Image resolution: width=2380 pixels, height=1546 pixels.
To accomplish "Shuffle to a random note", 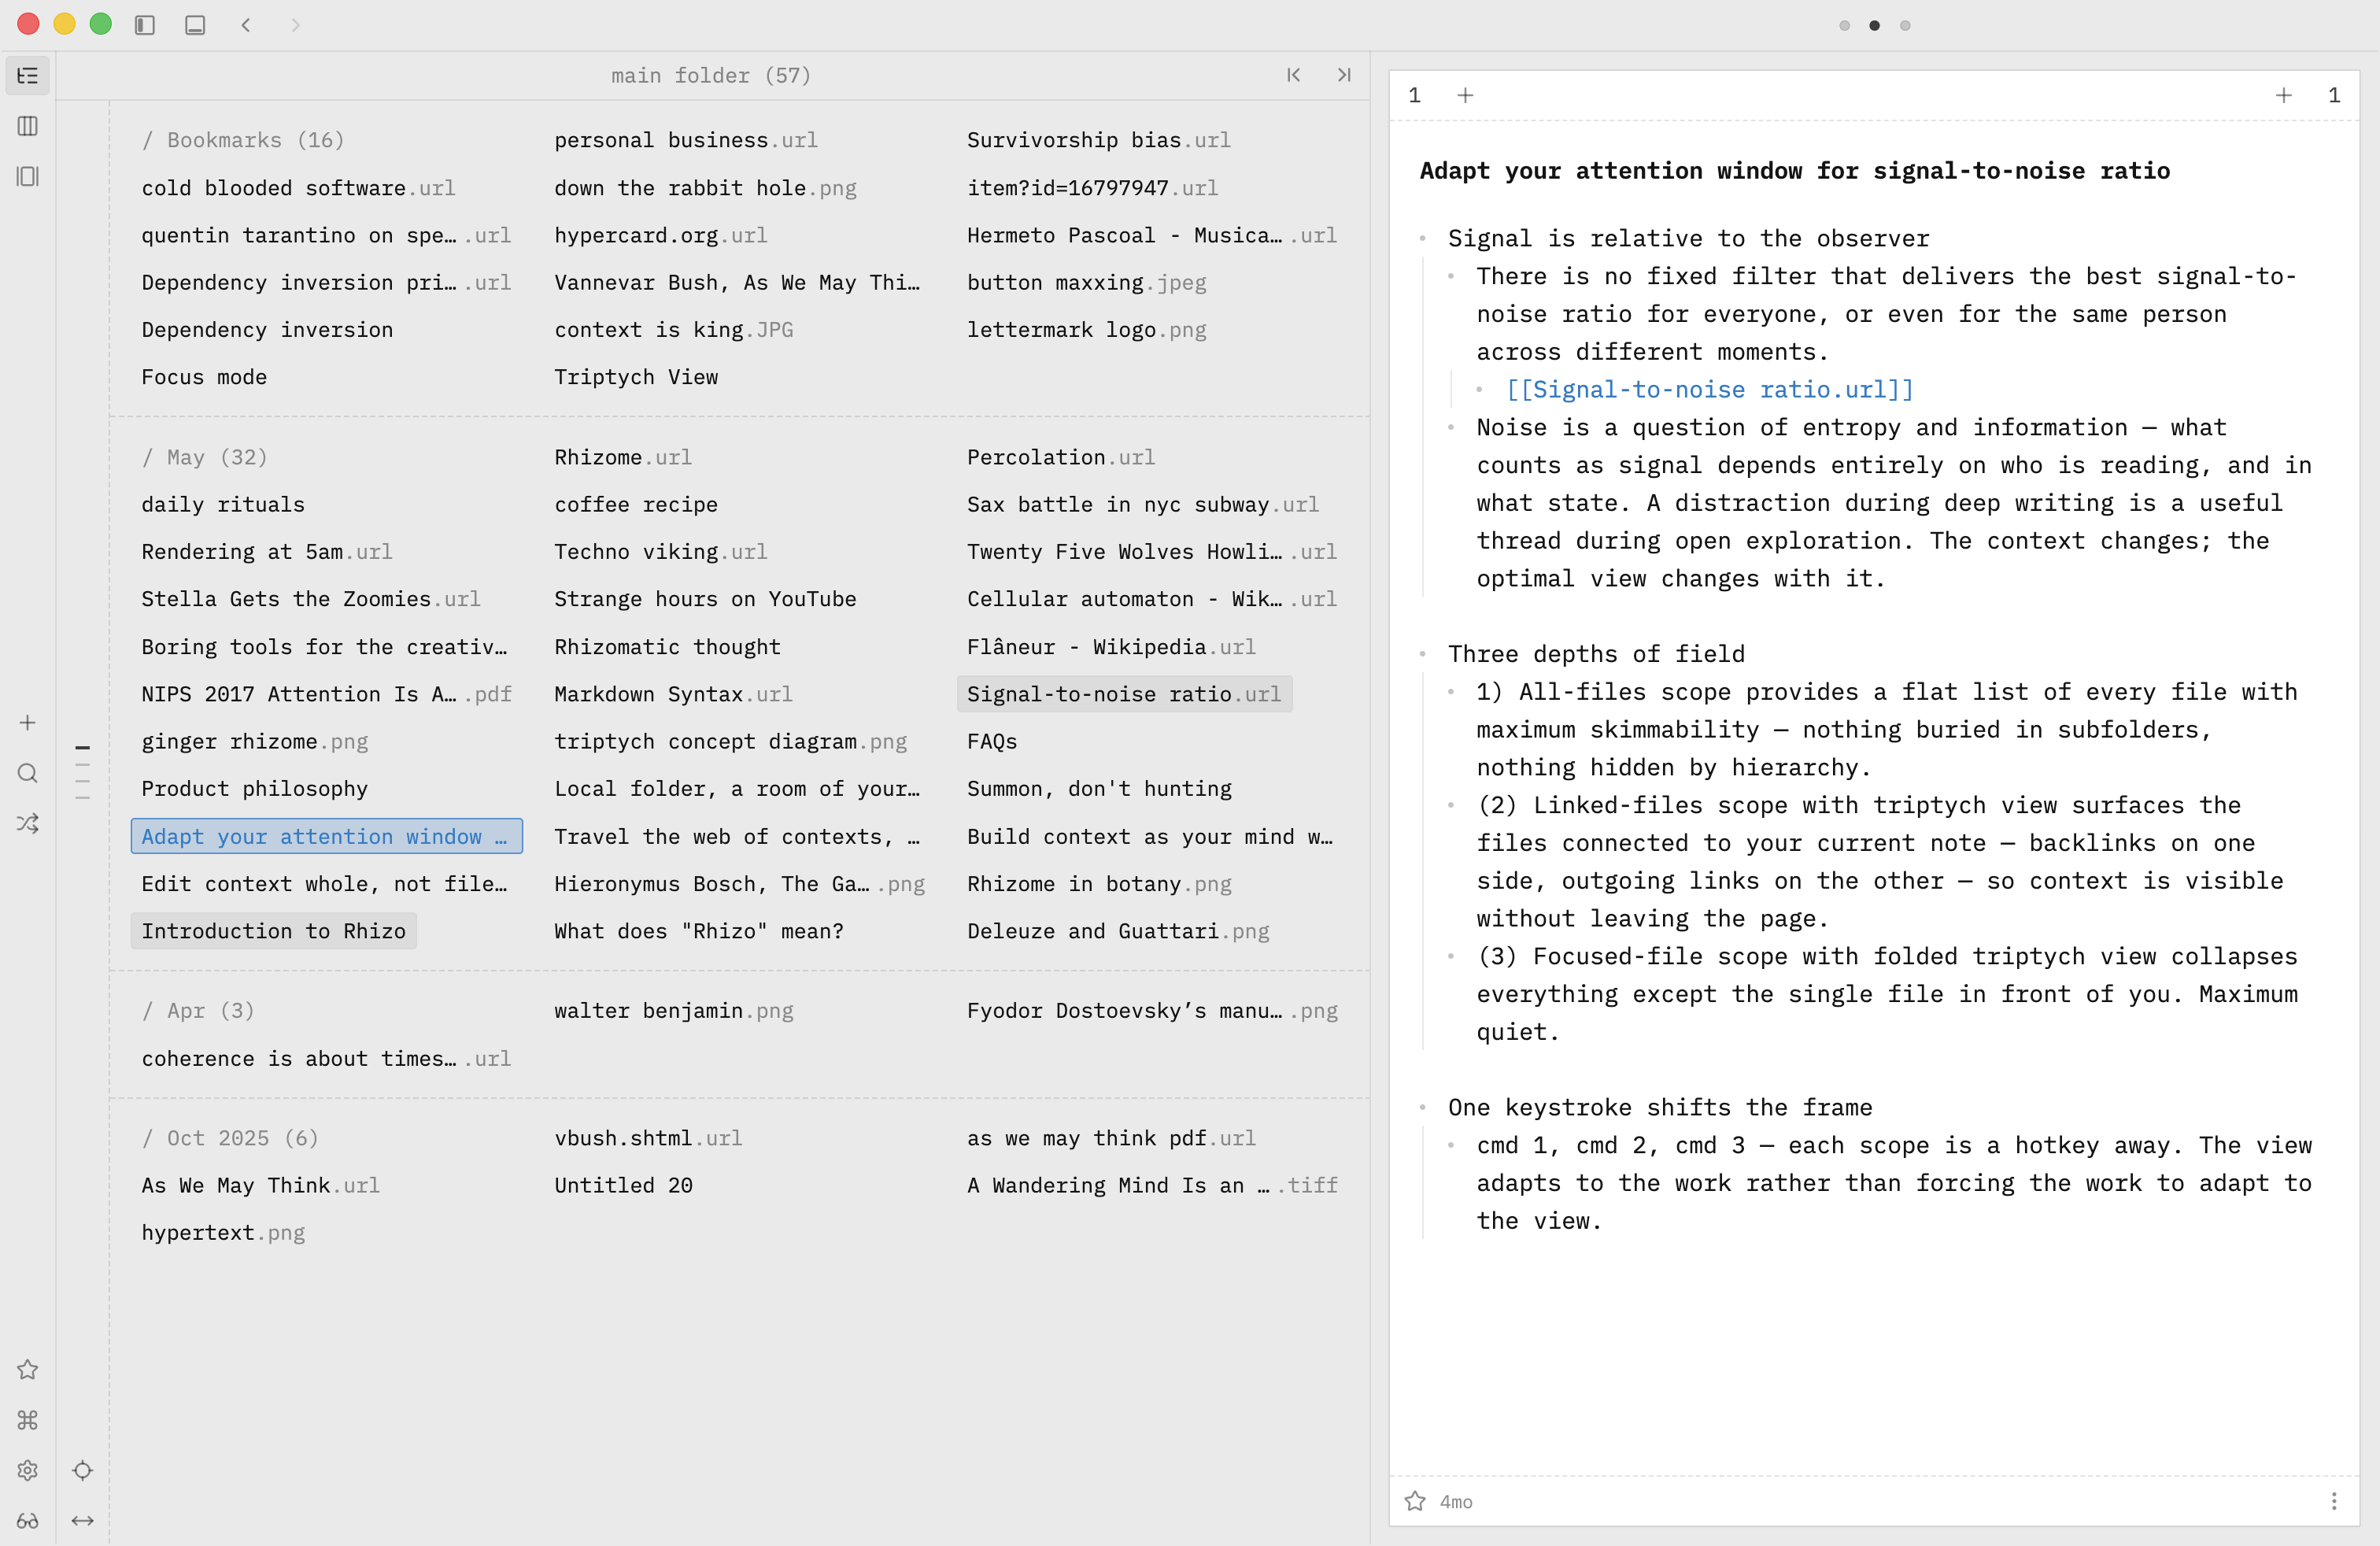I will (28, 824).
